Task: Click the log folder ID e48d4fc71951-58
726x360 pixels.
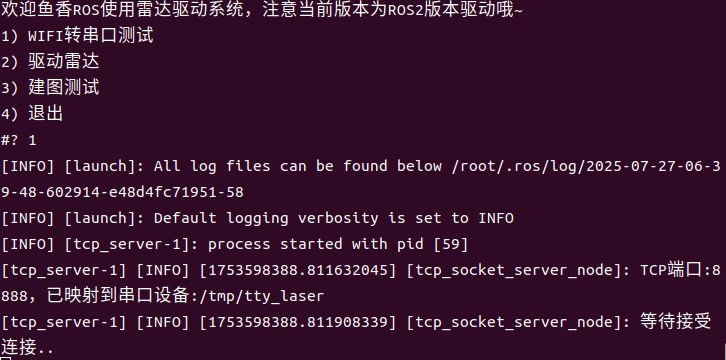Action: tap(176, 192)
